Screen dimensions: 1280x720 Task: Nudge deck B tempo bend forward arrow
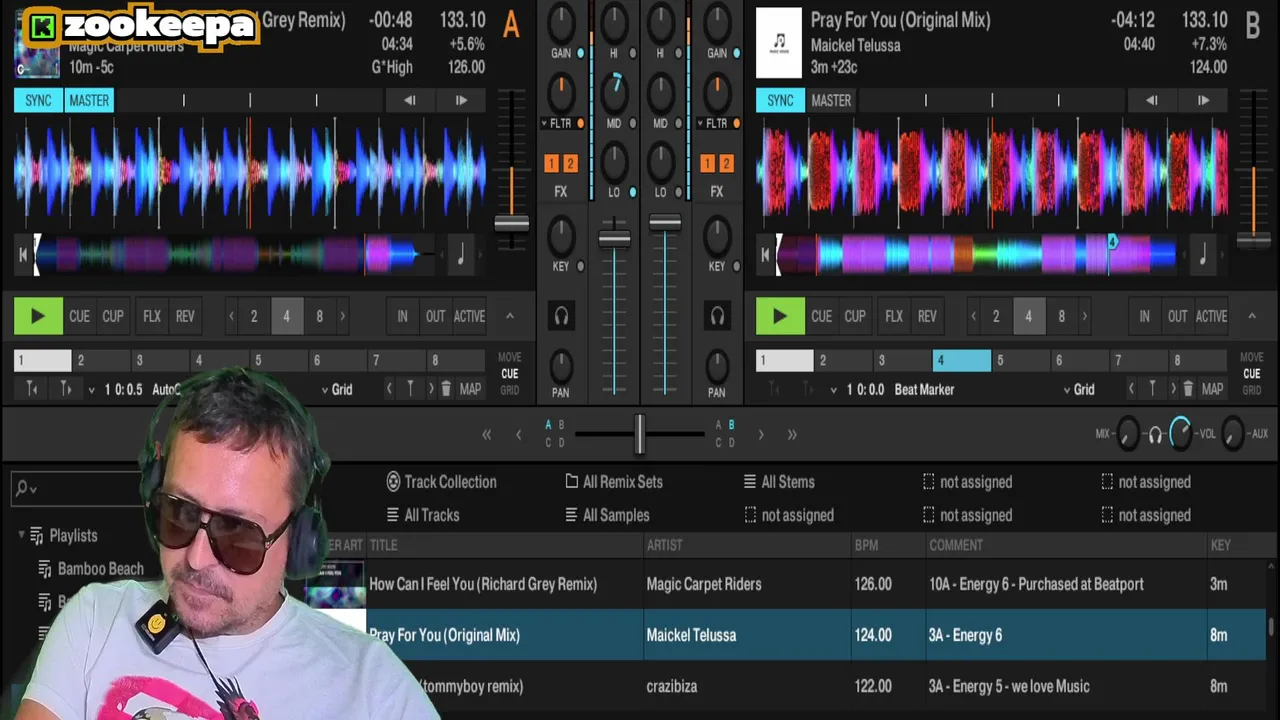1203,100
